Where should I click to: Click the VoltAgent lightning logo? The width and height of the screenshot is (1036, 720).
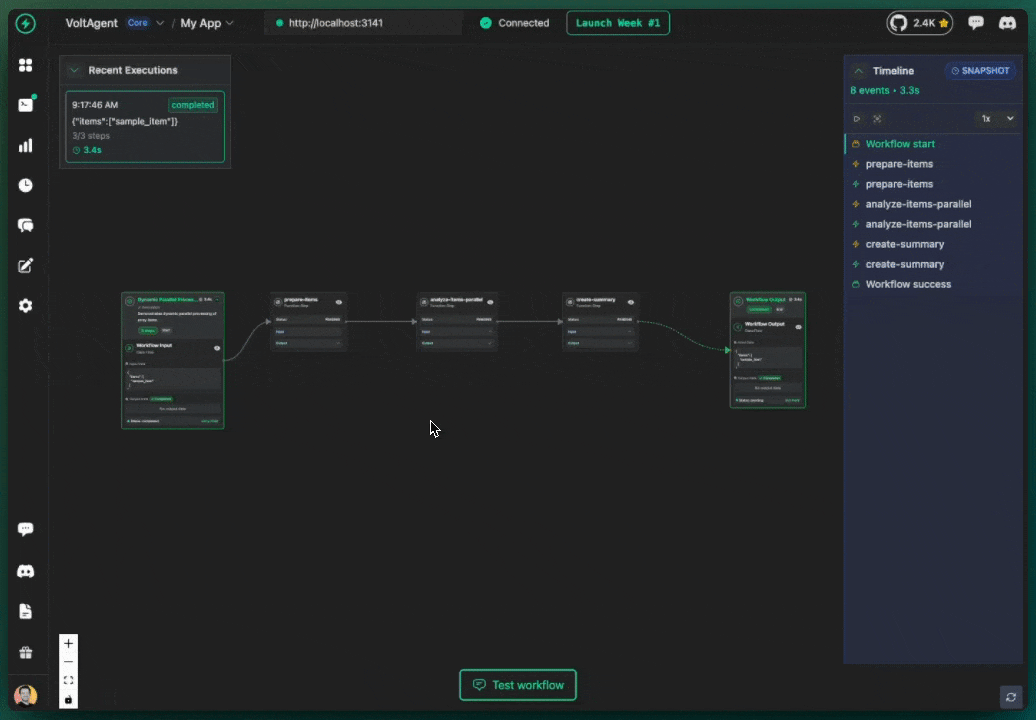25,24
